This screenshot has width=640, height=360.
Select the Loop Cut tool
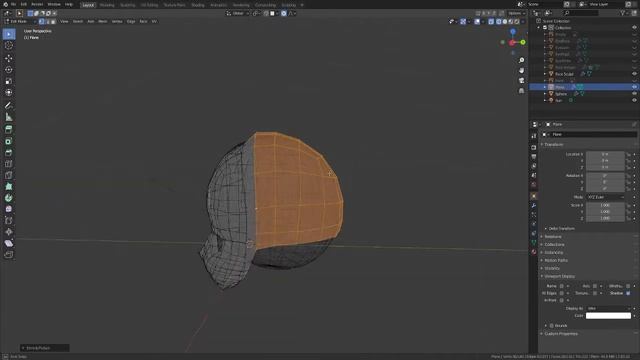[9, 164]
